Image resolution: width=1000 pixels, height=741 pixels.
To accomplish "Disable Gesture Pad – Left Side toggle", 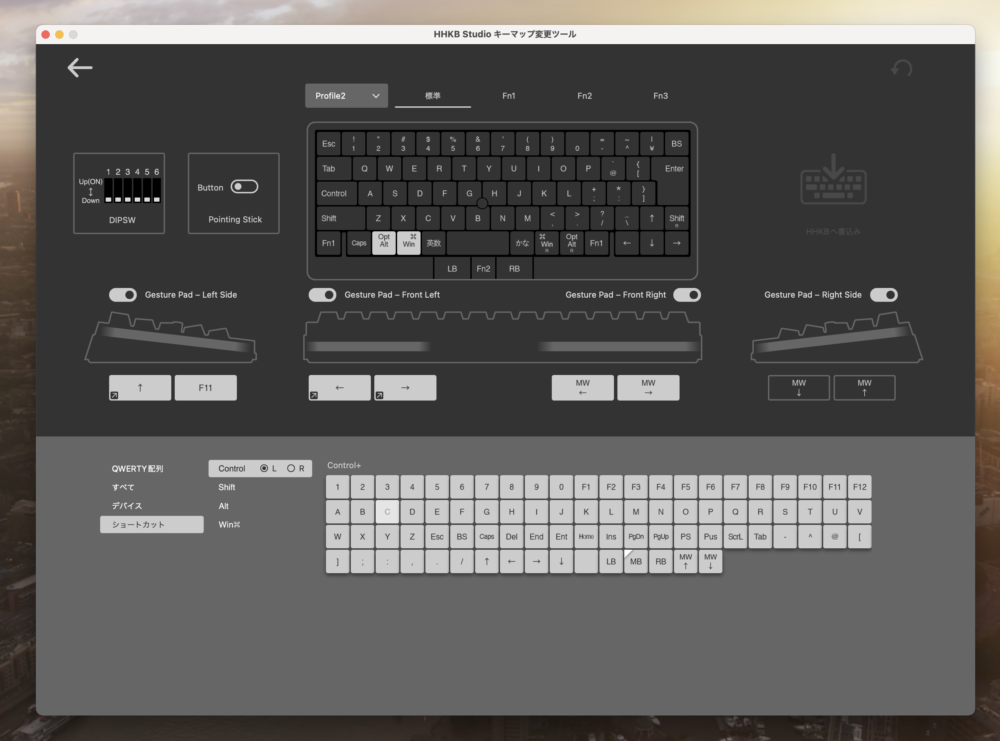I will click(123, 295).
